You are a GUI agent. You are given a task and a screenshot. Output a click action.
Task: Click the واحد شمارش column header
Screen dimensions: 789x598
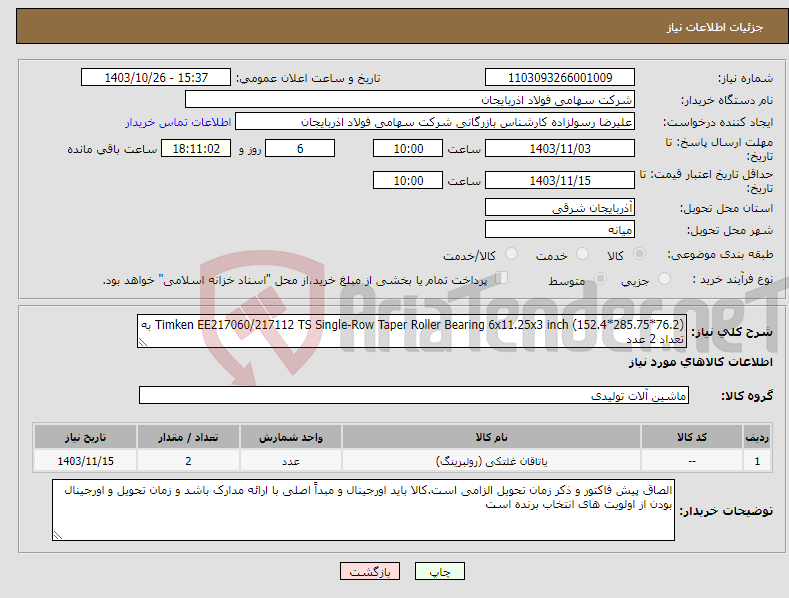(291, 437)
